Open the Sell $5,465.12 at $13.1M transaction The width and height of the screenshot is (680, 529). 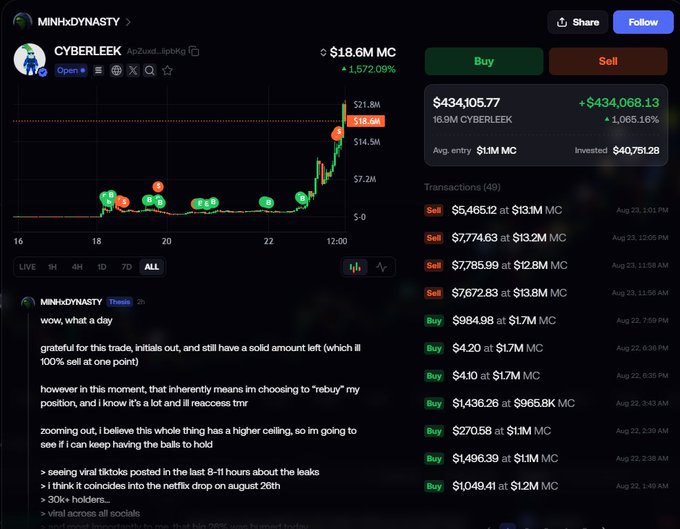point(546,210)
